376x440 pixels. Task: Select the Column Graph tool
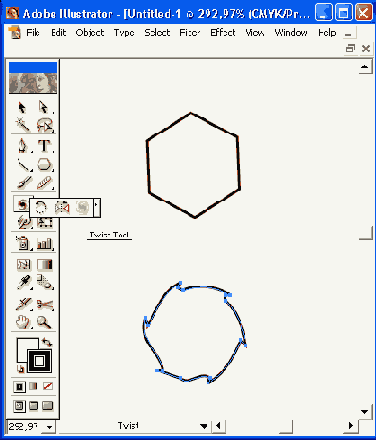pos(45,244)
